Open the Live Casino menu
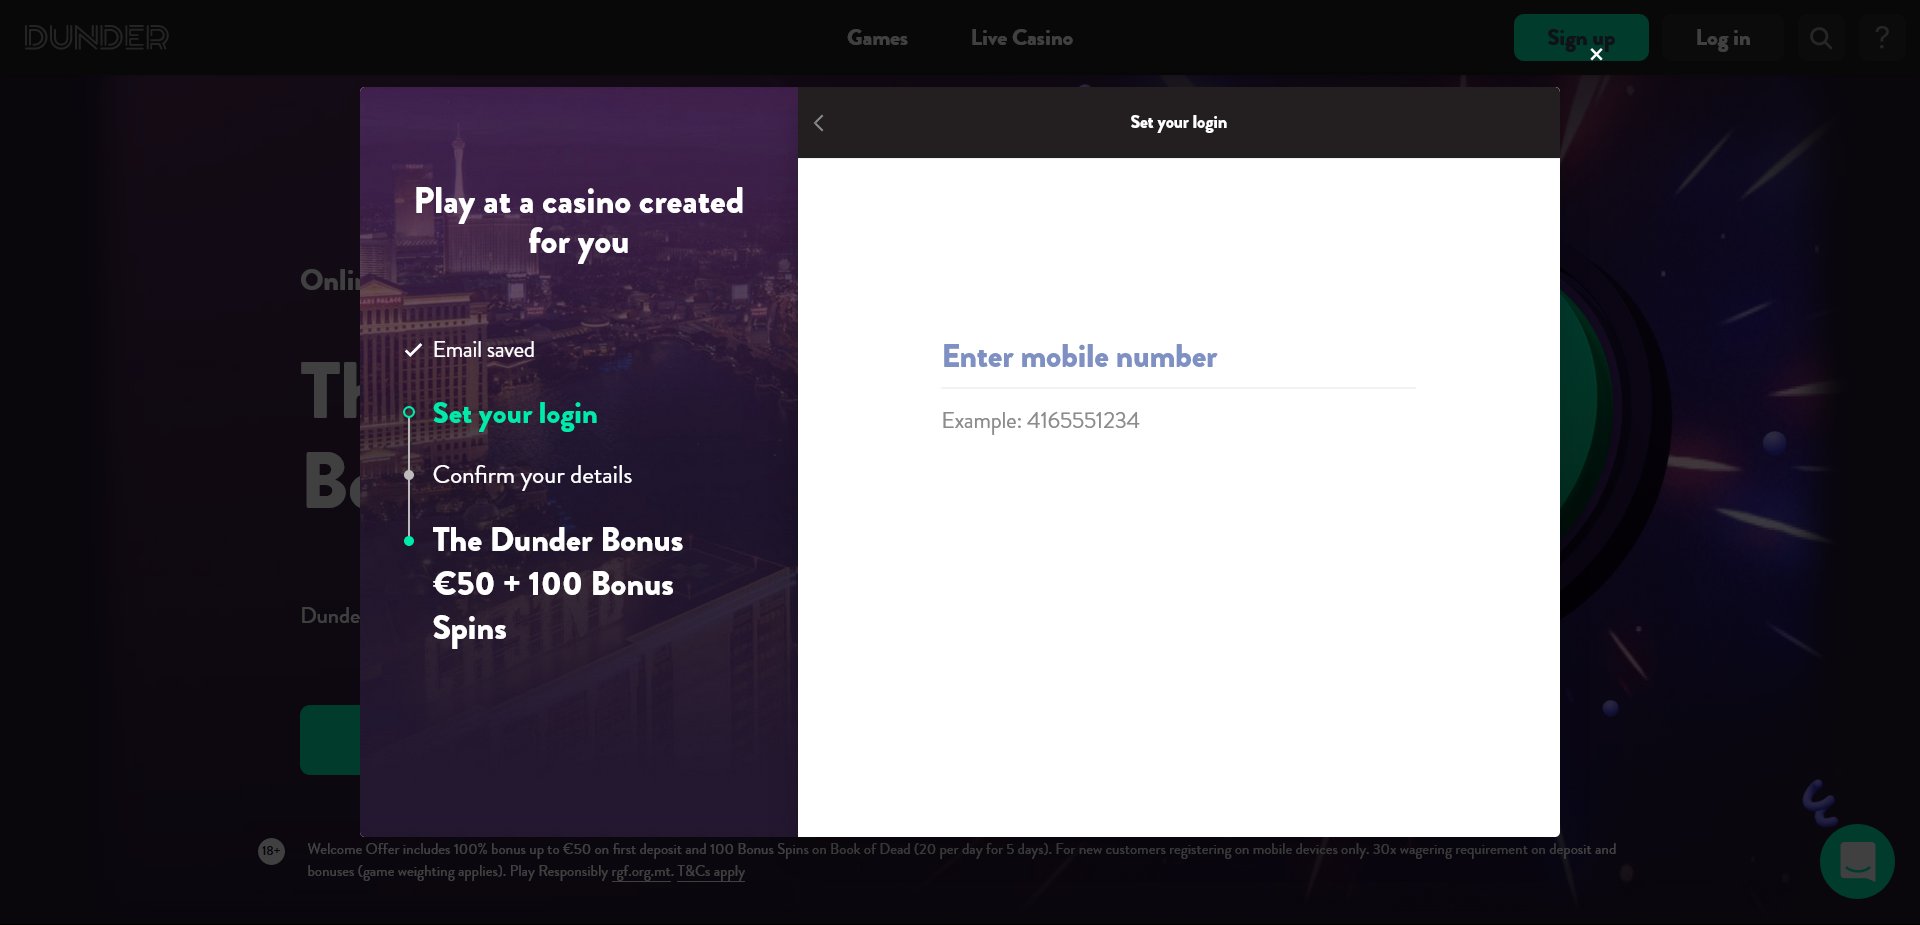The image size is (1920, 925). [x=1021, y=38]
